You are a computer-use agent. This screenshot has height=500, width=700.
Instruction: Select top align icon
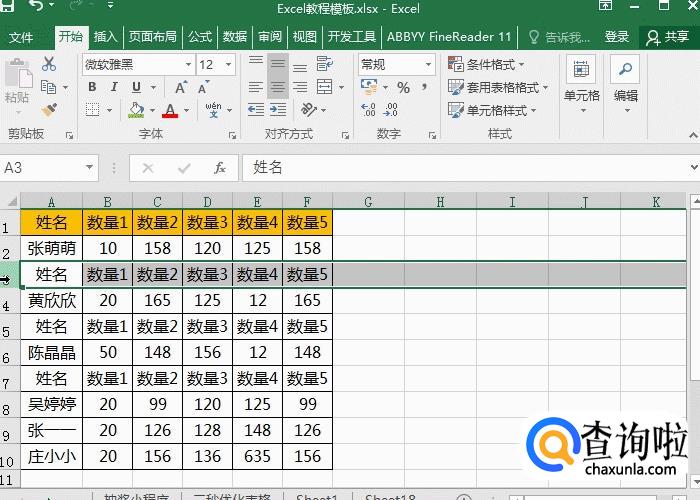pos(256,64)
